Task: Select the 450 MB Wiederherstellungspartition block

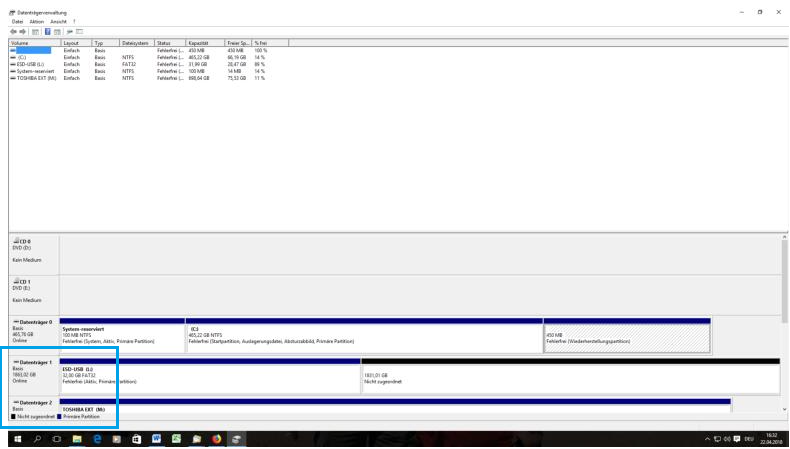Action: click(627, 336)
